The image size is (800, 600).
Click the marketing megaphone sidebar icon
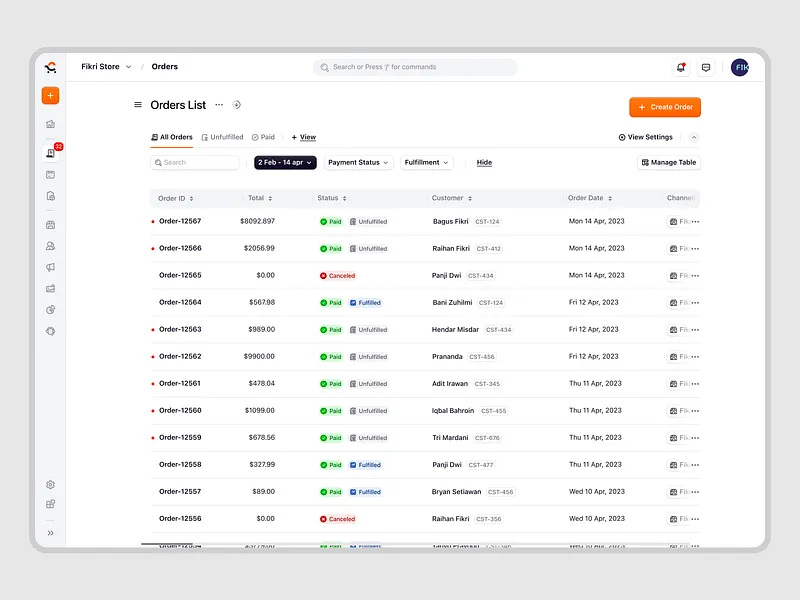tap(50, 267)
